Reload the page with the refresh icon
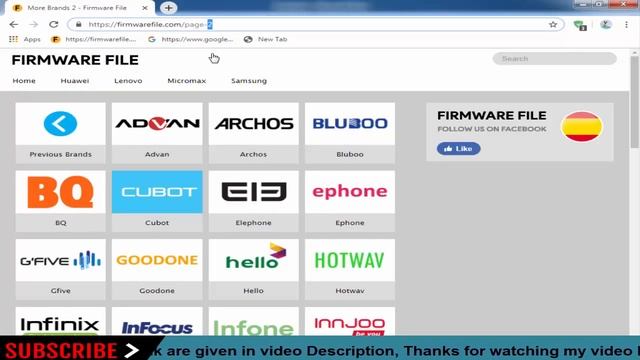Image resolution: width=640 pixels, height=360 pixels. [x=53, y=24]
